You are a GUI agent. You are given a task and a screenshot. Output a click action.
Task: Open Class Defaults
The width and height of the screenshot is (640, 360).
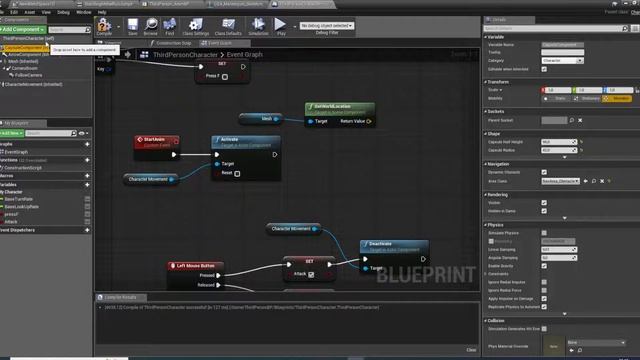pos(228,27)
